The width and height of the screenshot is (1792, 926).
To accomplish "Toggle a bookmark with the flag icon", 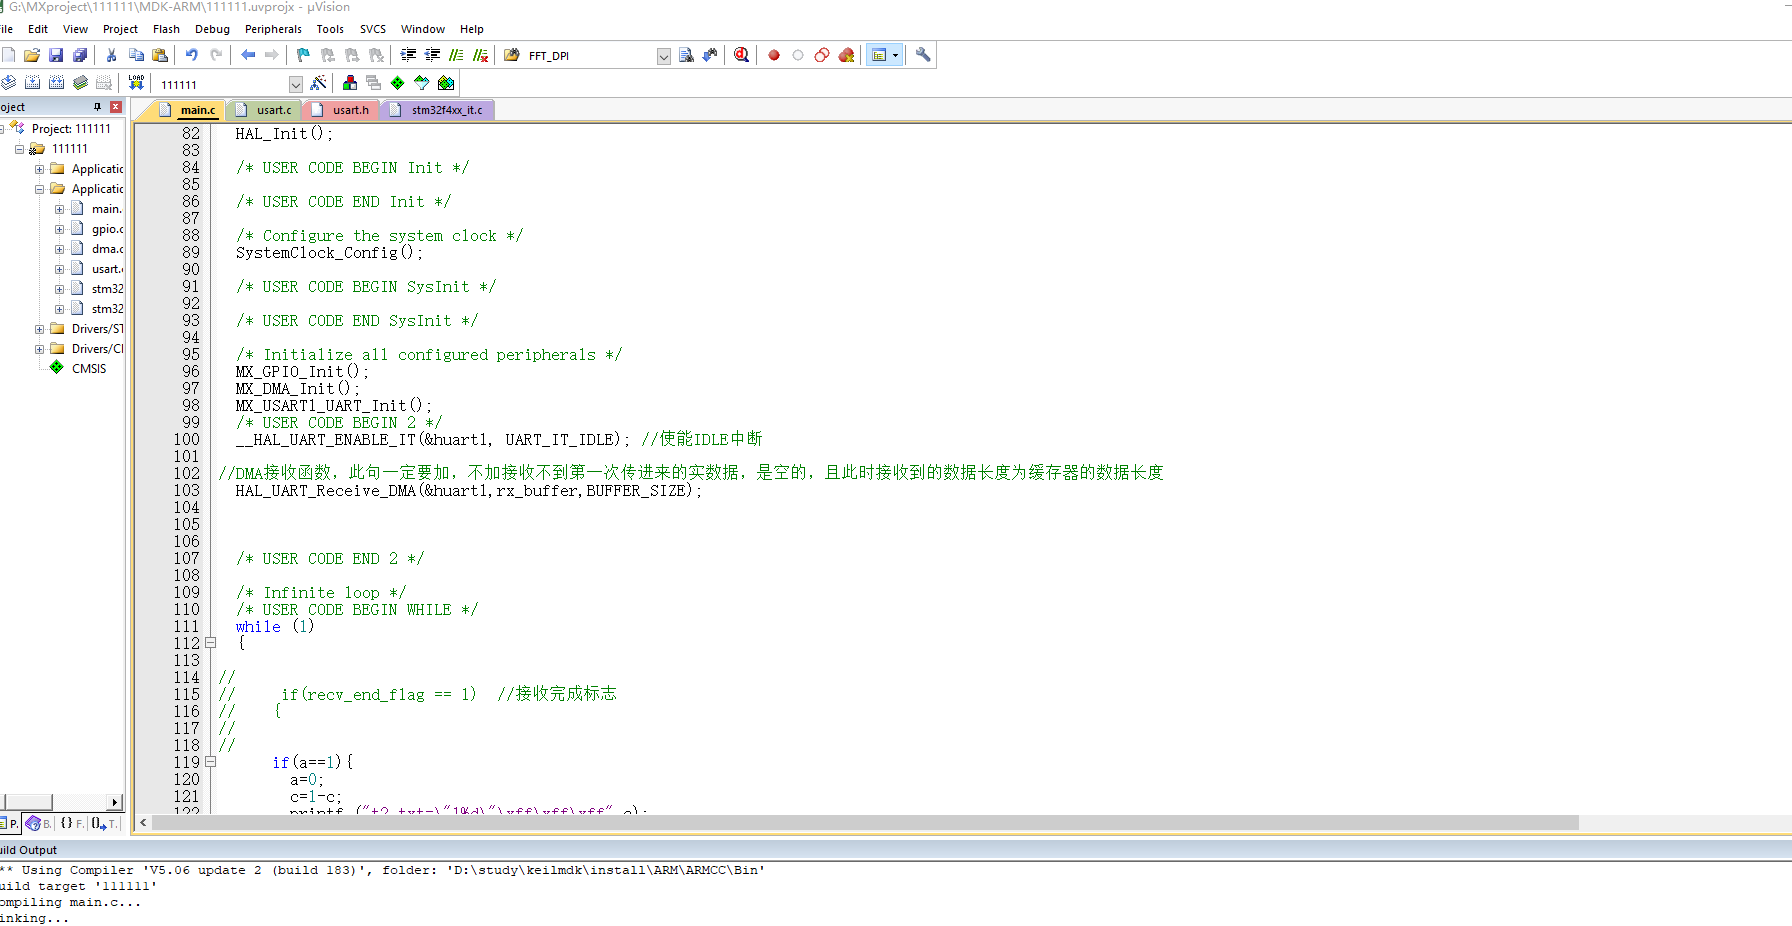I will coord(301,55).
